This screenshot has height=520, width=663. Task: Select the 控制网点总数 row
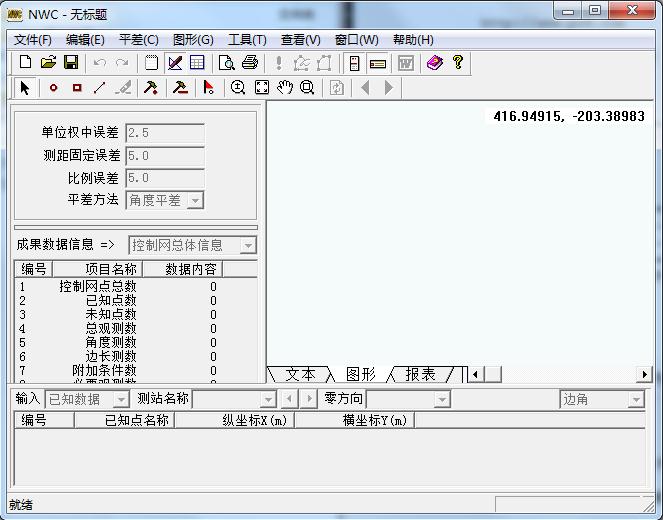(x=135, y=287)
